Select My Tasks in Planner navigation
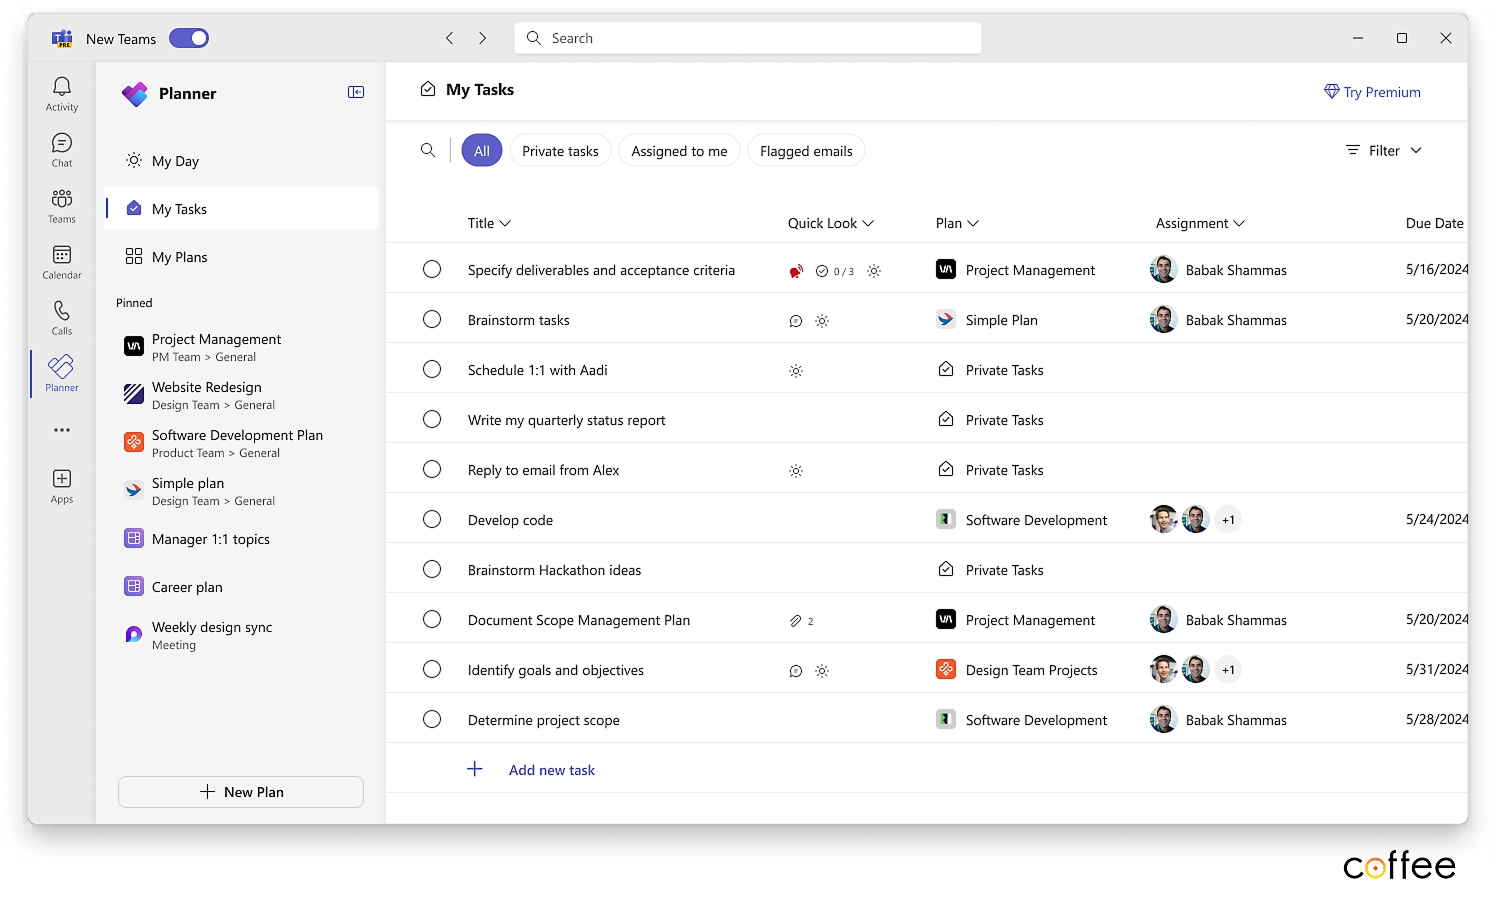 tap(241, 209)
